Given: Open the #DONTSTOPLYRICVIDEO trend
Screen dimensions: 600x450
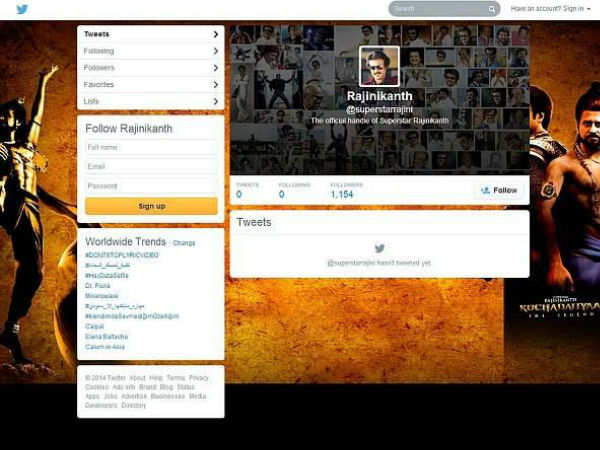Looking at the screenshot, I should 122,255.
